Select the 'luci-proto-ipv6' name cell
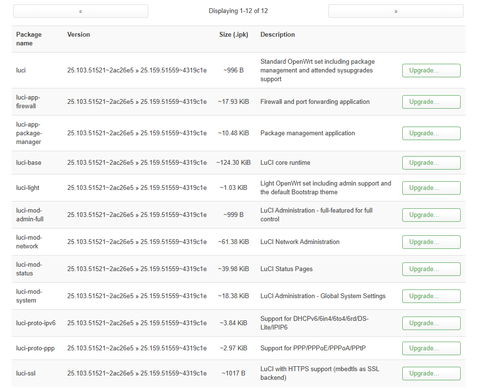This screenshot has height=389, width=480. point(36,323)
